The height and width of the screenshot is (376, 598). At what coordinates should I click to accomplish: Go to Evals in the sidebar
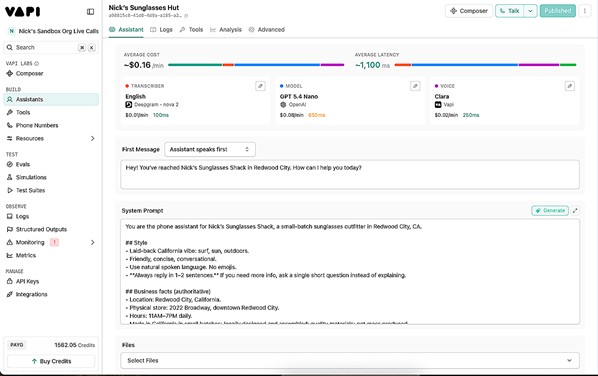51,164
